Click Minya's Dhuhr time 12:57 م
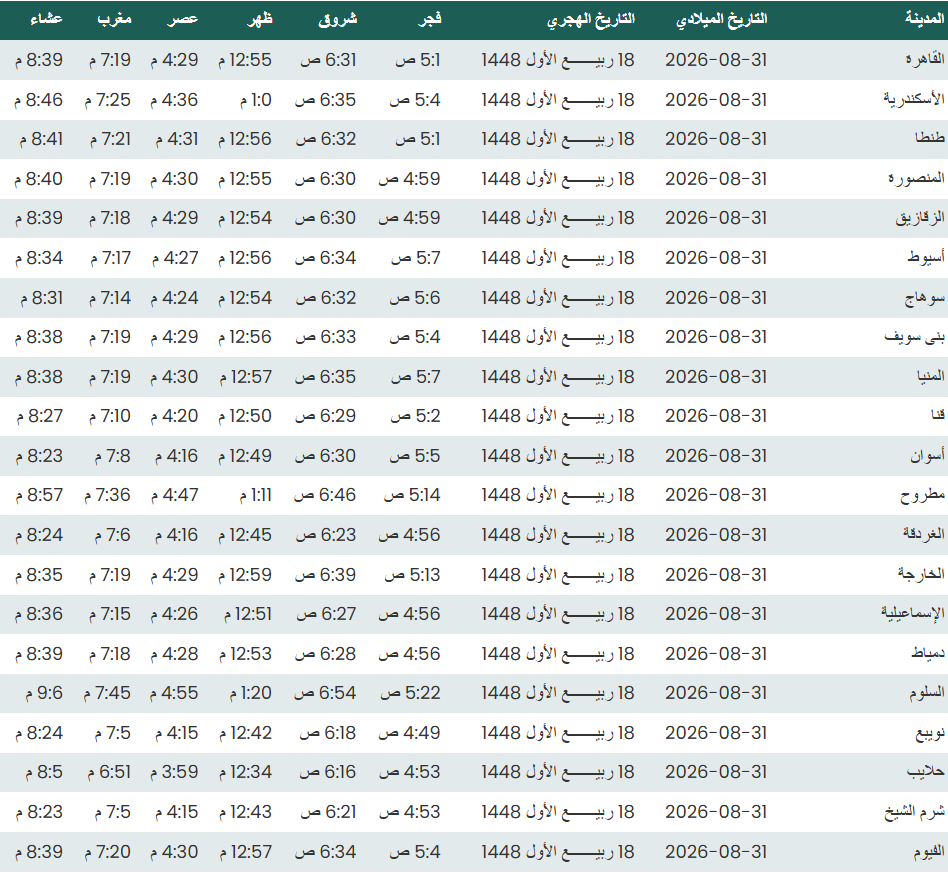 (x=245, y=377)
